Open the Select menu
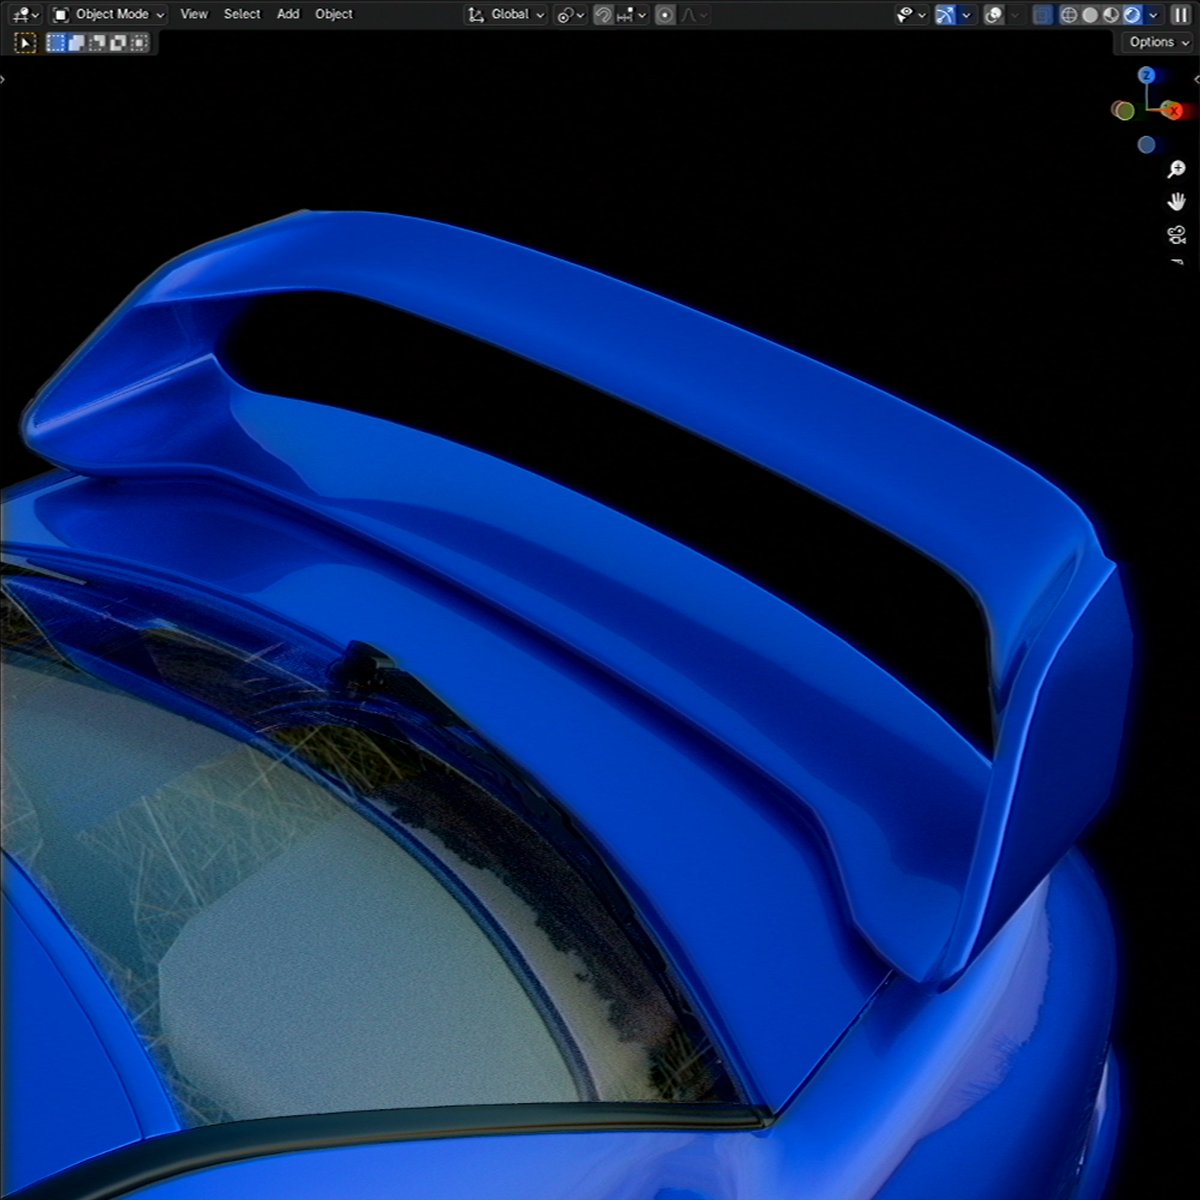Screen dimensions: 1200x1200 pyautogui.click(x=242, y=14)
